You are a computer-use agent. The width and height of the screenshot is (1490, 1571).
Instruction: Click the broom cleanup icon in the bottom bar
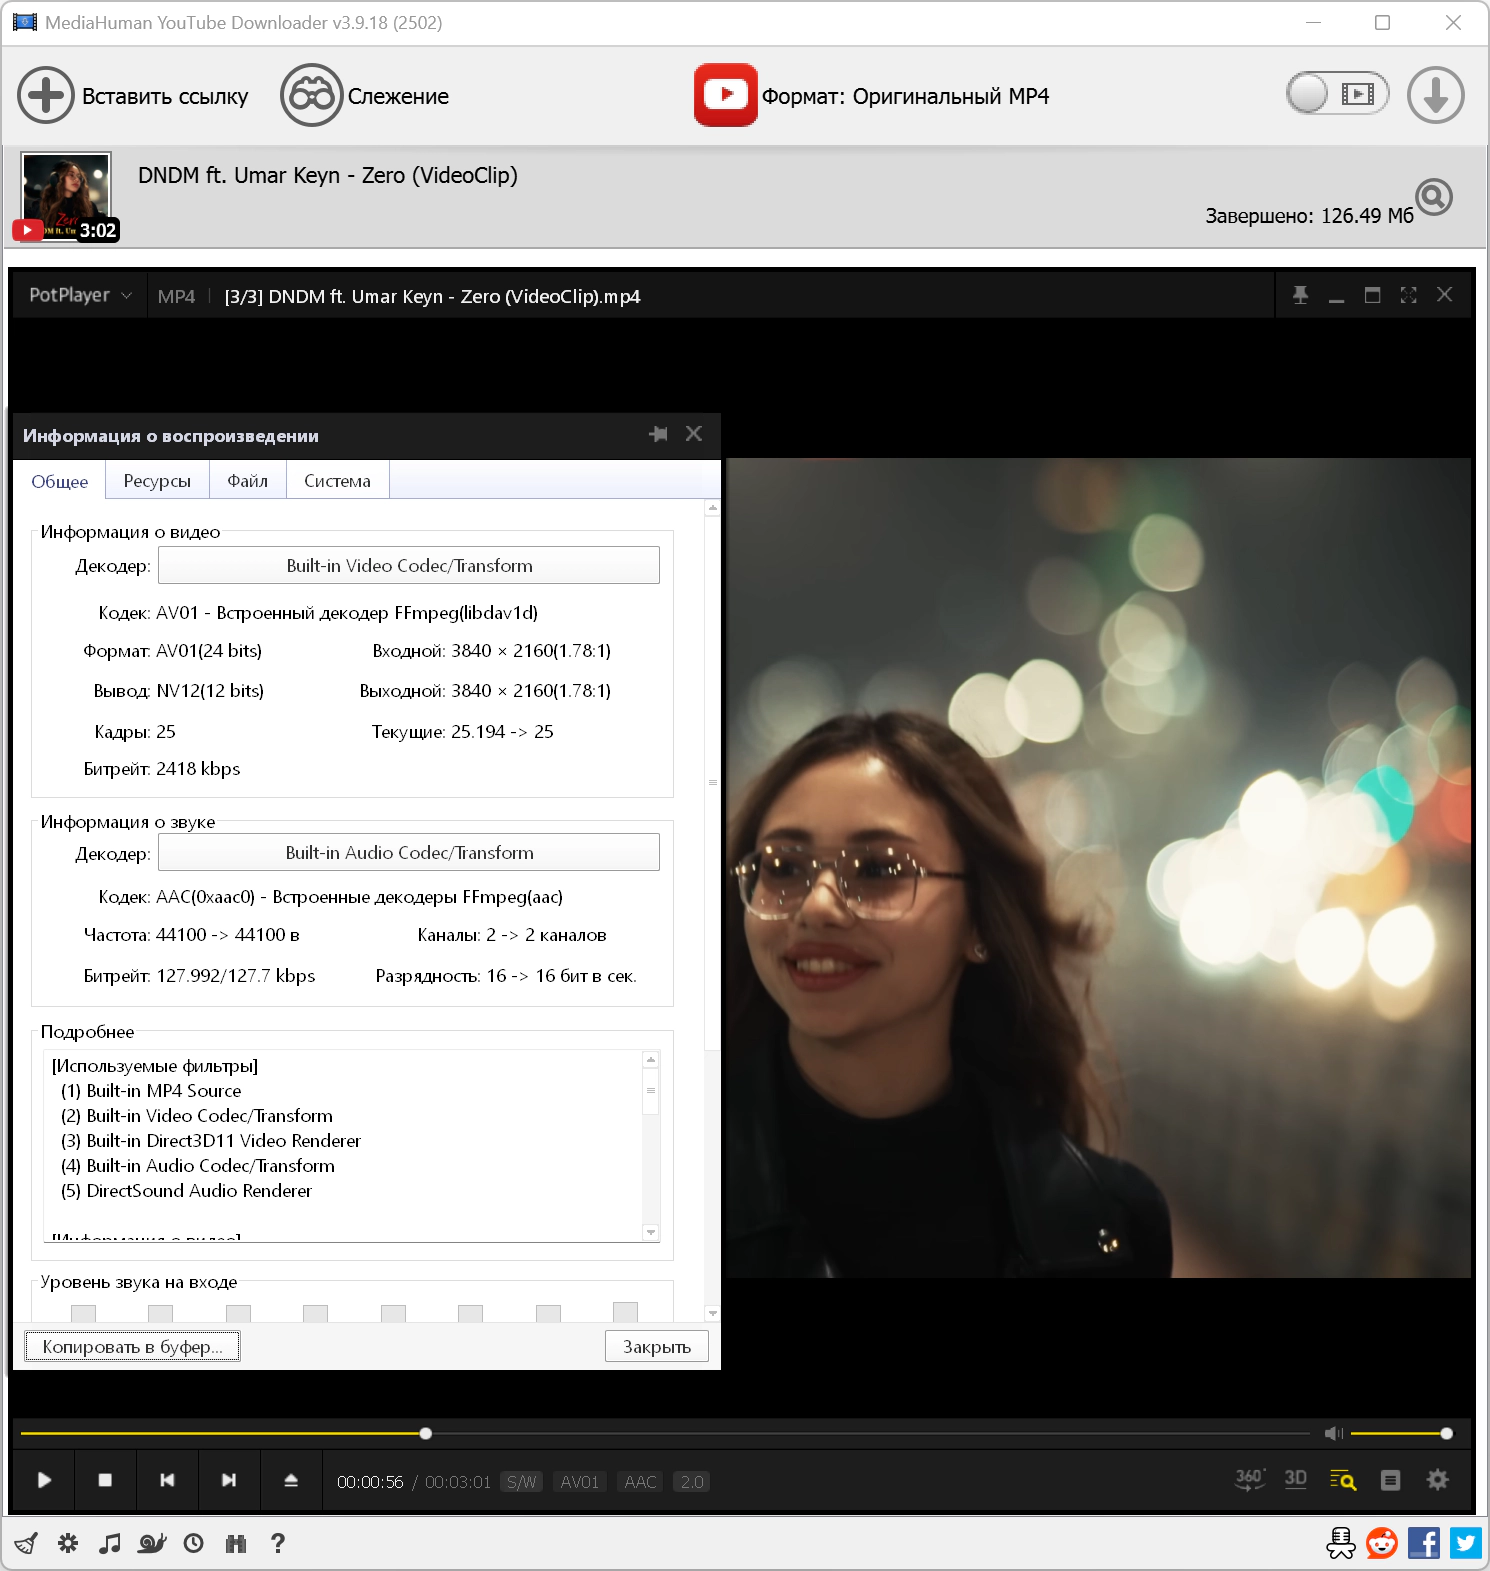pyautogui.click(x=26, y=1543)
